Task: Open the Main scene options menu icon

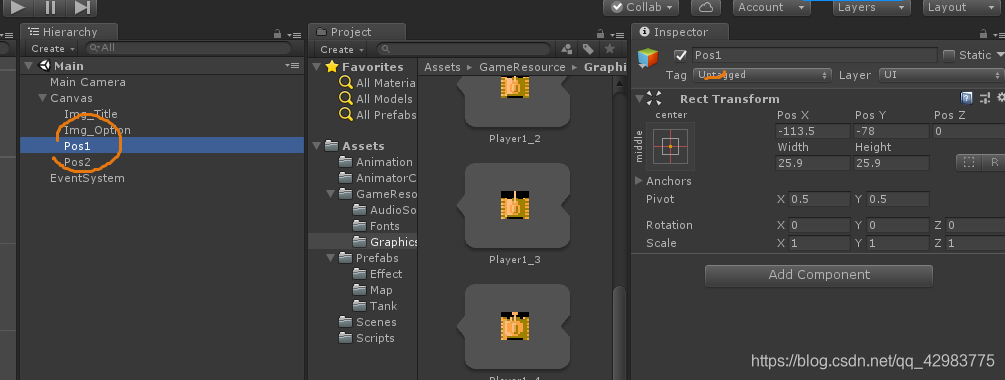Action: click(292, 66)
